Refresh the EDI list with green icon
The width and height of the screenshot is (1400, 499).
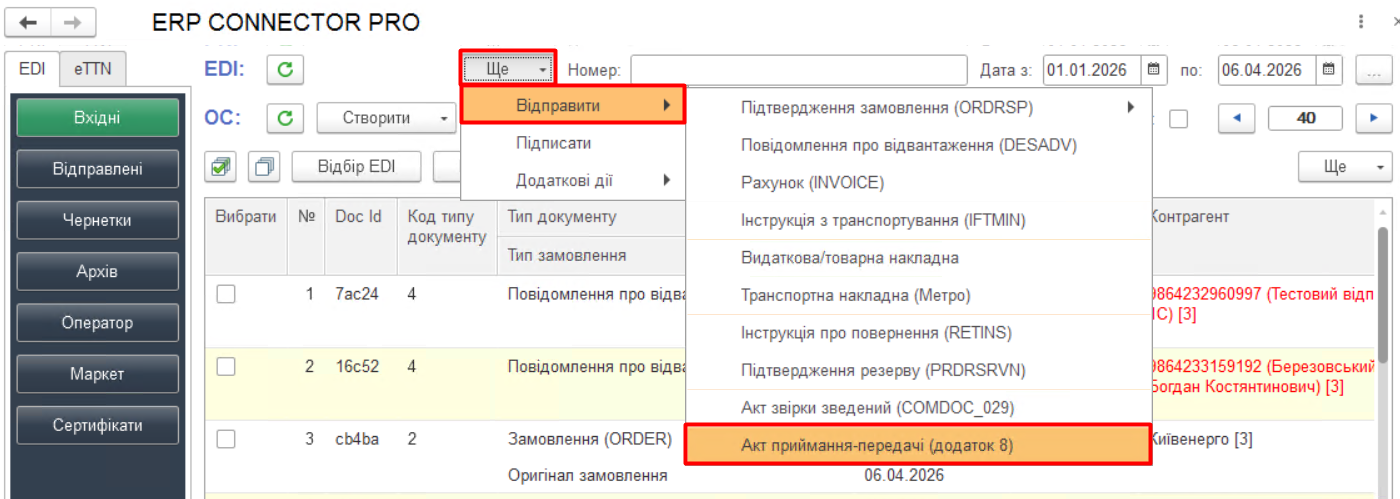pos(285,70)
